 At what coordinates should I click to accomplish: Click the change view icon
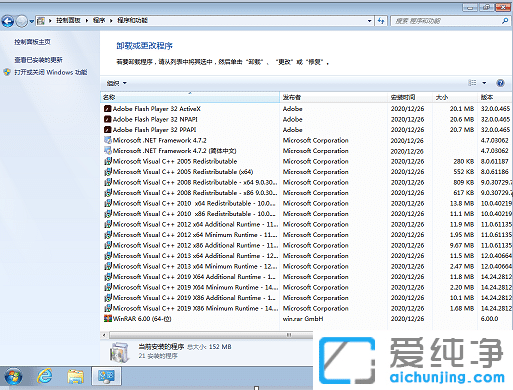pyautogui.click(x=472, y=83)
